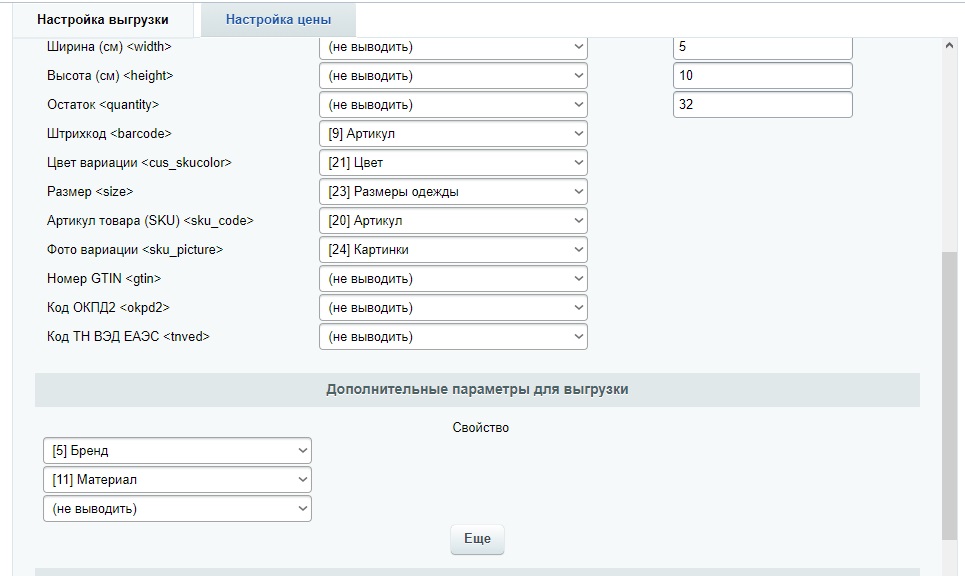
Task: Click the quantity default value field containing 32
Action: [x=762, y=105]
